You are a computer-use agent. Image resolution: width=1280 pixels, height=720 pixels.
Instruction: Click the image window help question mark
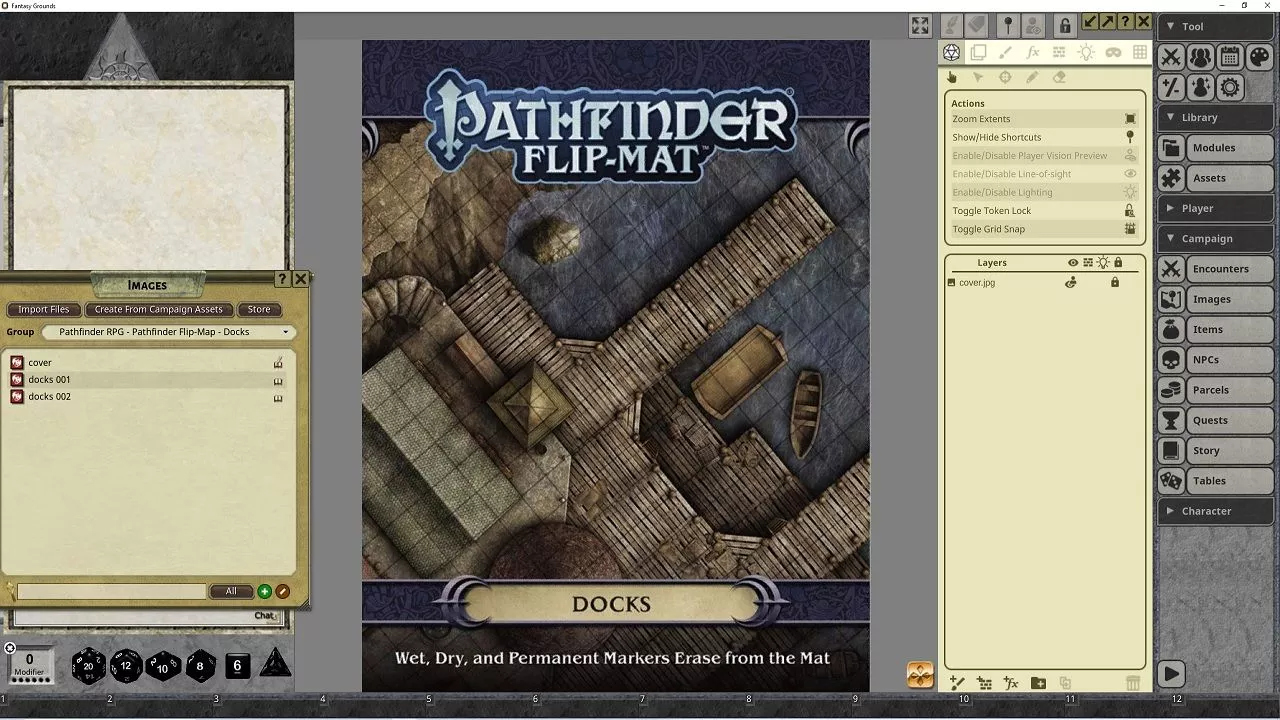point(1125,22)
